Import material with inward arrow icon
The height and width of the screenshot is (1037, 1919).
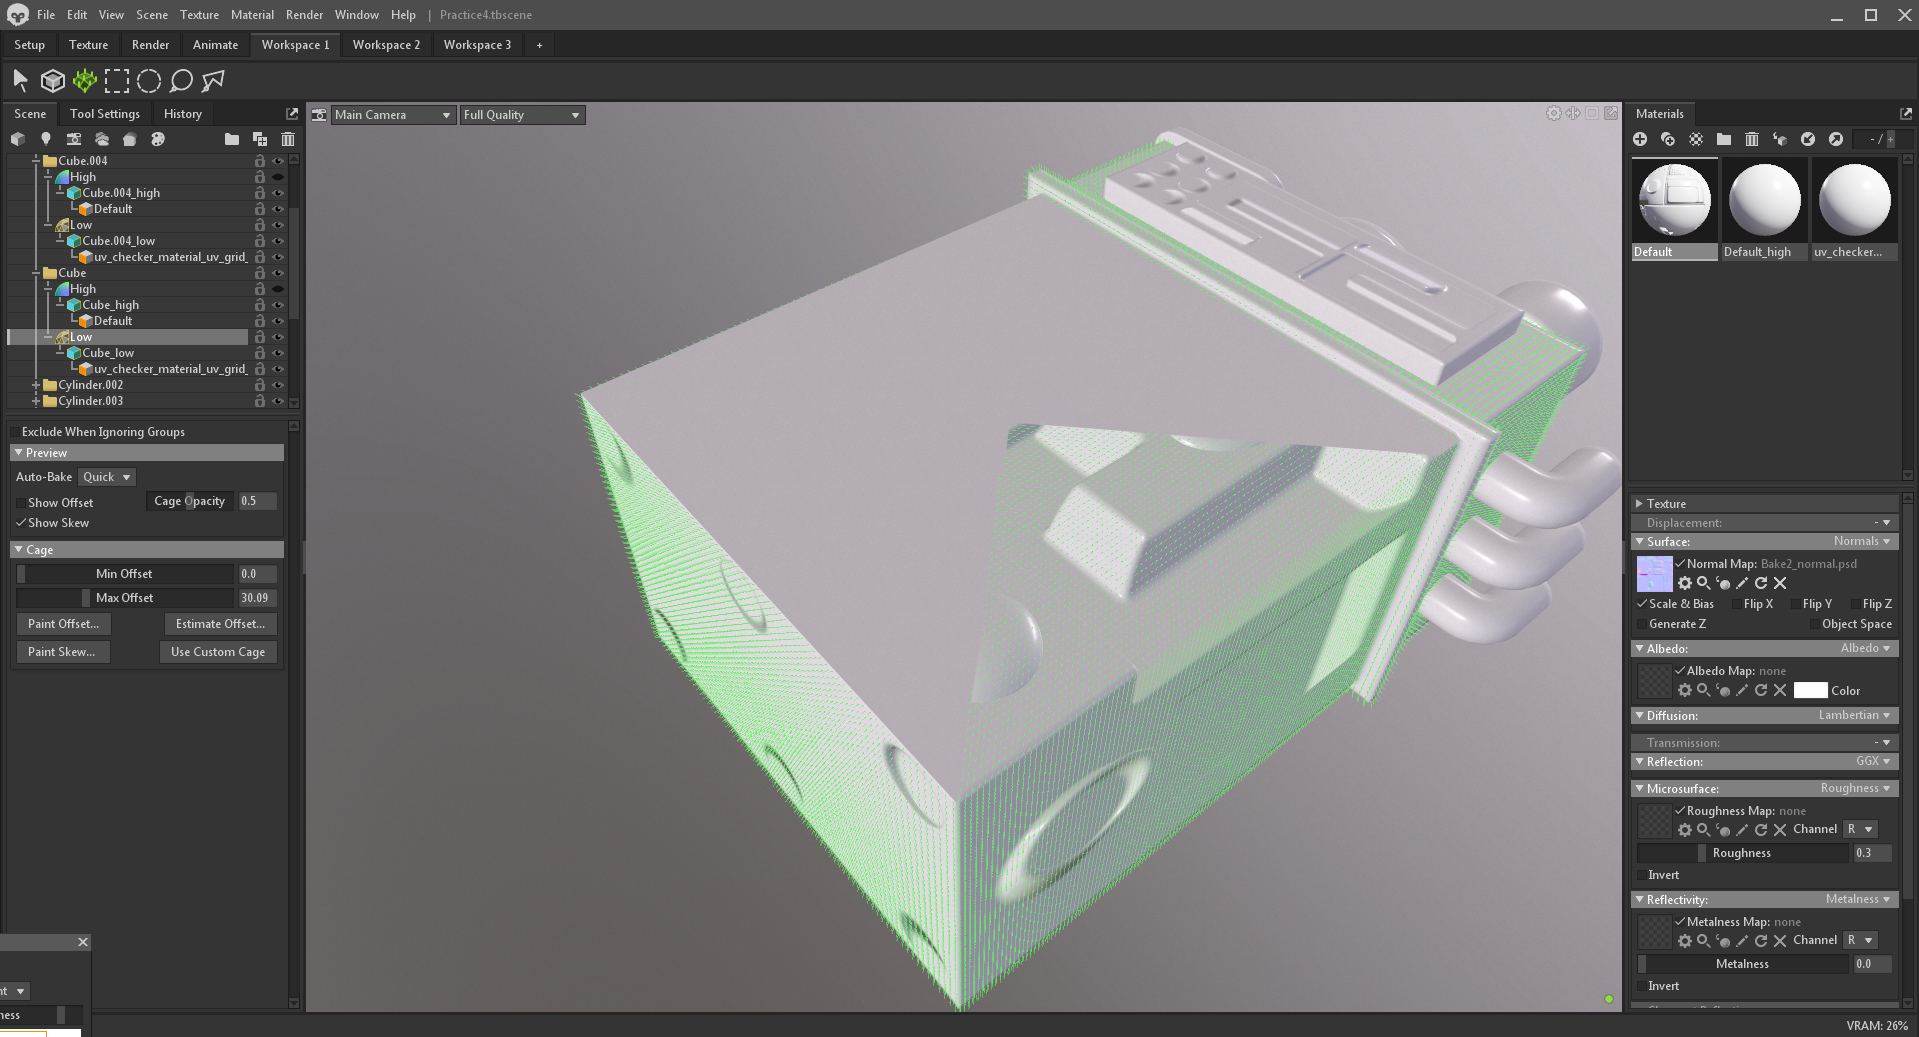[1808, 139]
